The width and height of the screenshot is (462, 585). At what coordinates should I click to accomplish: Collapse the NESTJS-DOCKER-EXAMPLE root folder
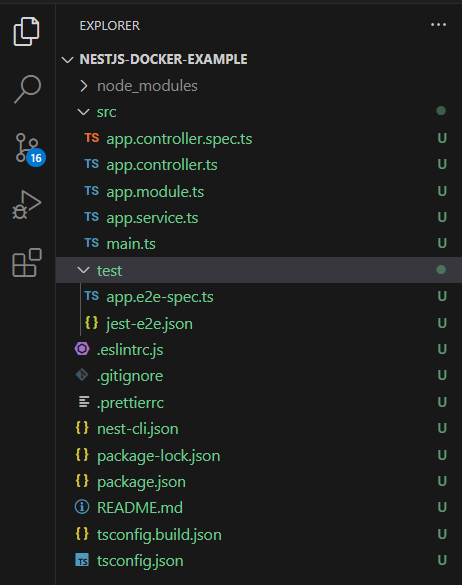pos(67,60)
